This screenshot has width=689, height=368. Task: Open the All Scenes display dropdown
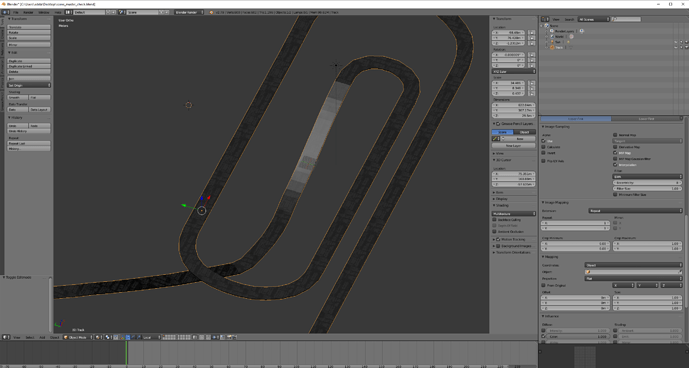(594, 19)
